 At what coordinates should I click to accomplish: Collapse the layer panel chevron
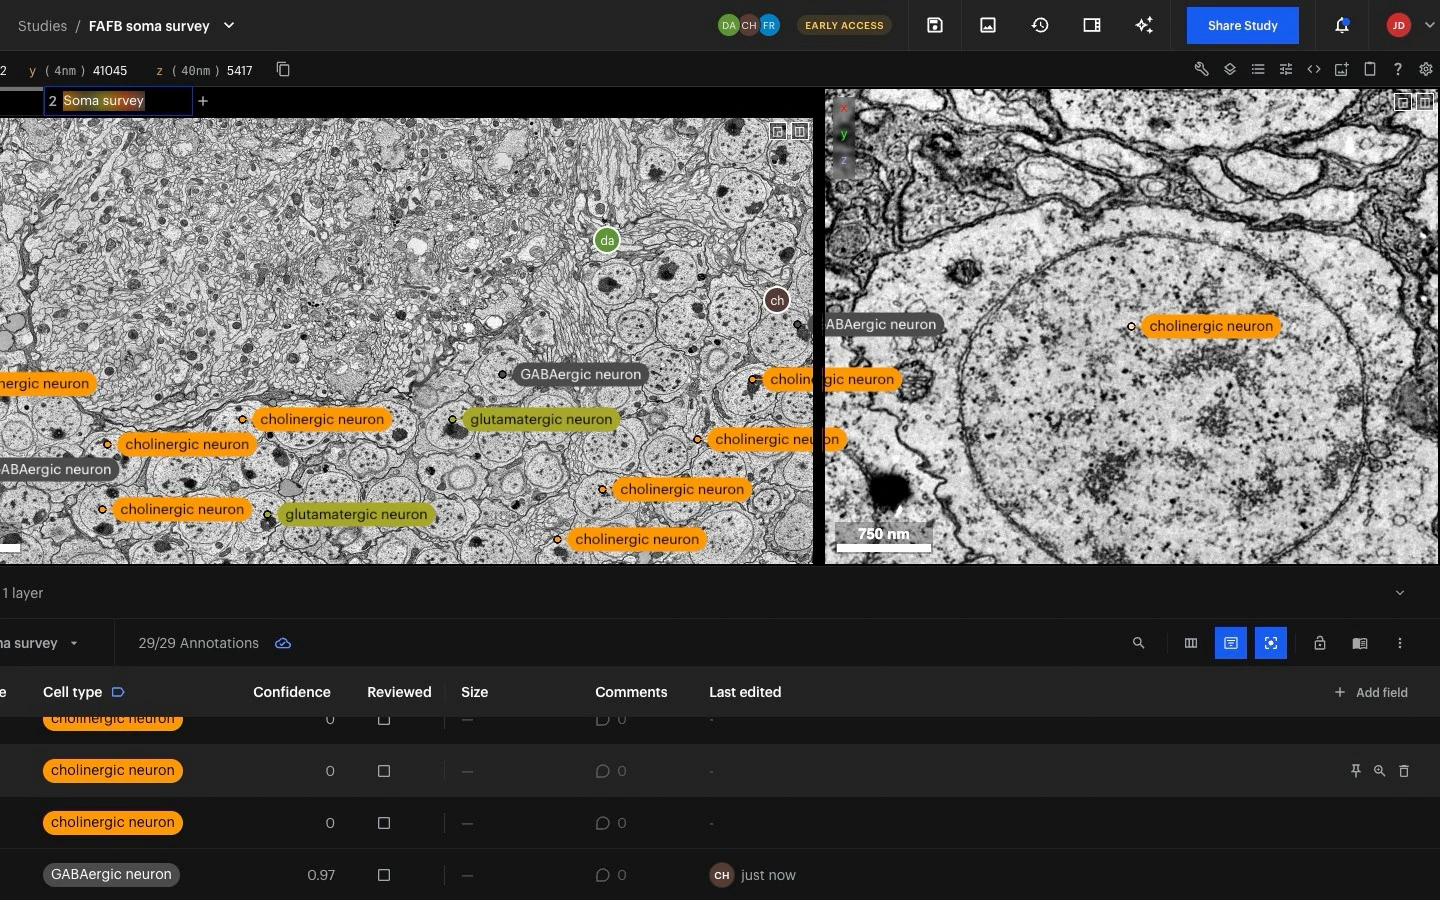click(1400, 593)
